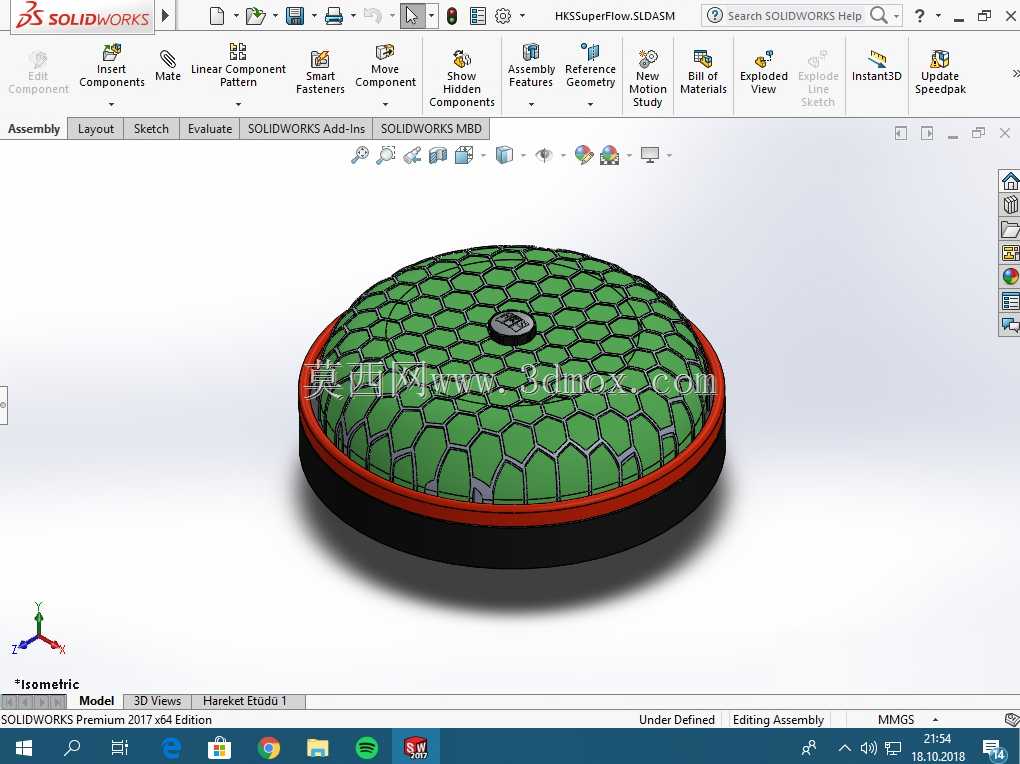Toggle the Section View icon
Viewport: 1020px width, 764px height.
click(x=438, y=155)
